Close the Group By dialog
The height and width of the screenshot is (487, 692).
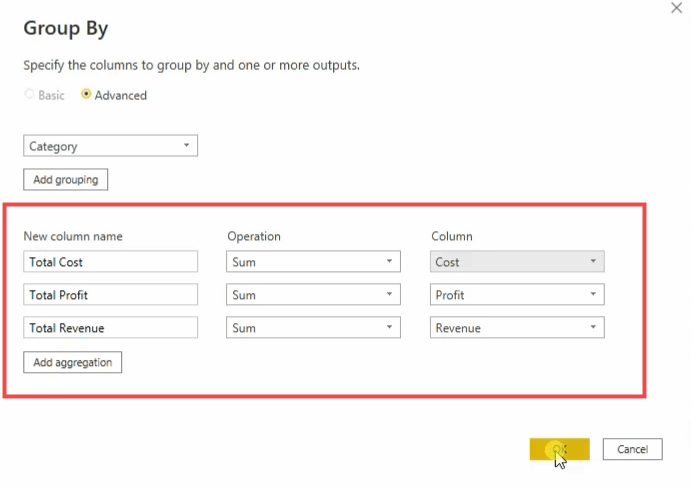676,8
